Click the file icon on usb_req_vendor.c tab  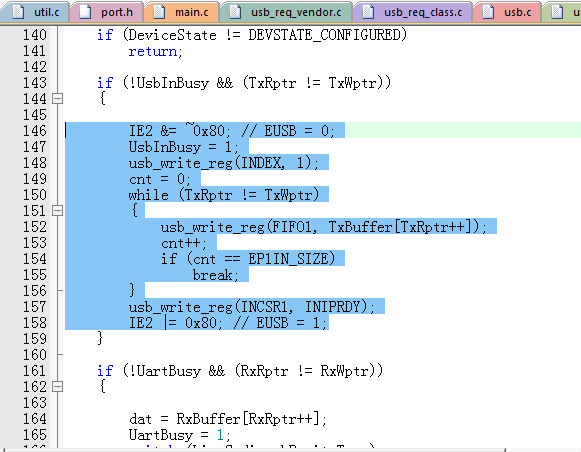coord(235,12)
